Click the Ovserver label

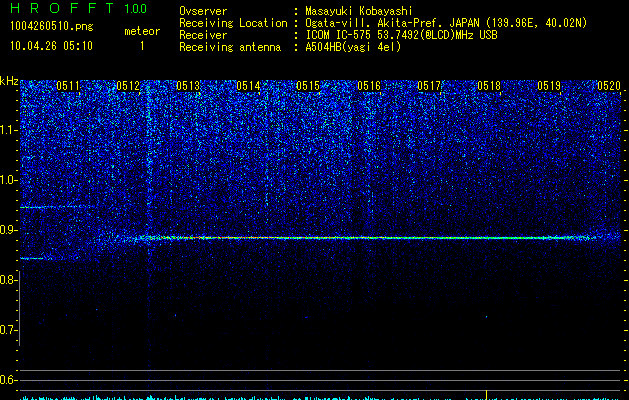[x=203, y=11]
